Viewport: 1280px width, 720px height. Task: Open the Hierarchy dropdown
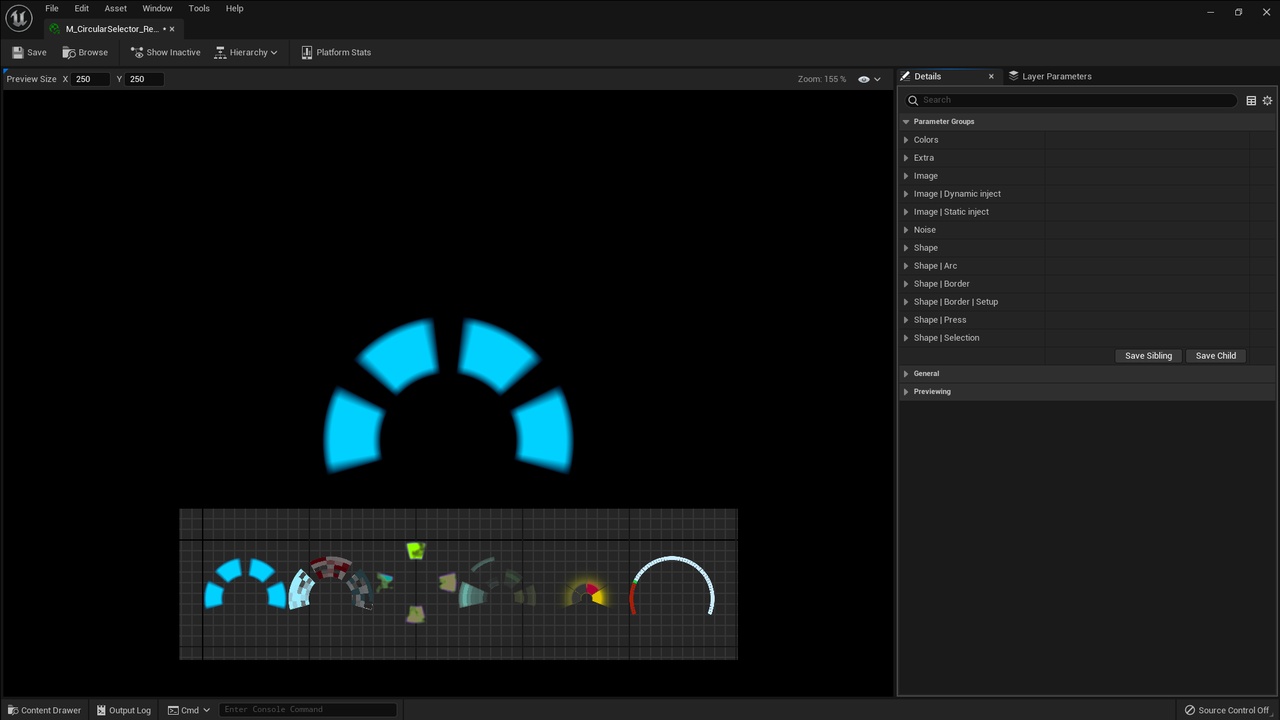click(x=246, y=52)
